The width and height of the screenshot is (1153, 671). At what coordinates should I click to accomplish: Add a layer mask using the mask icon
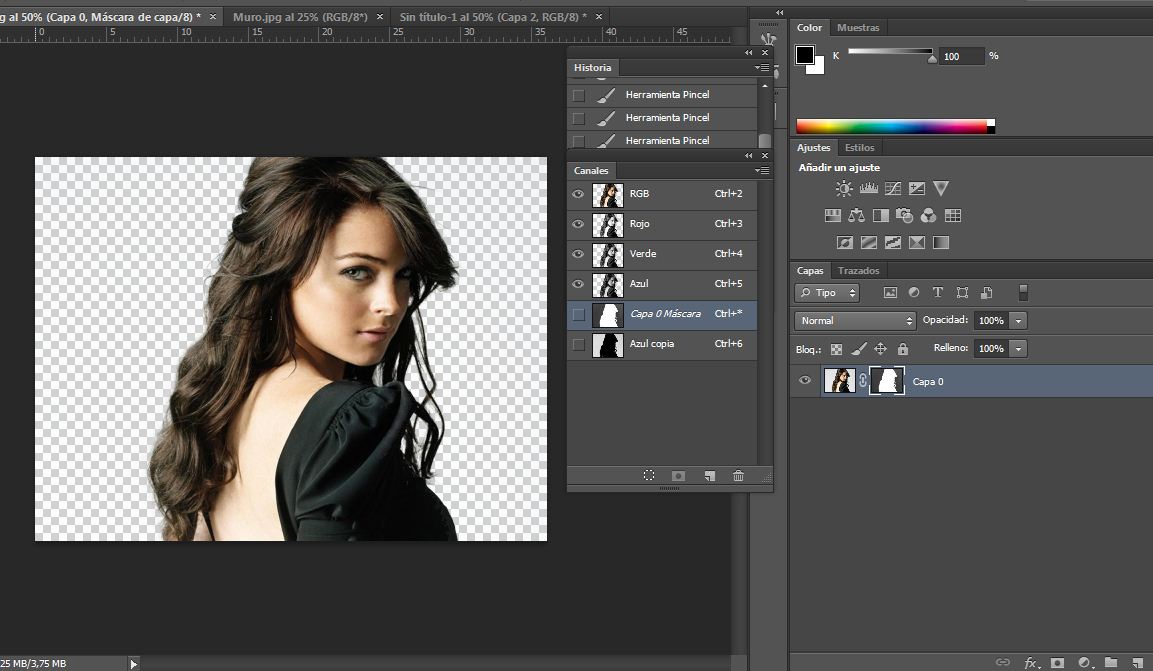(x=1056, y=663)
